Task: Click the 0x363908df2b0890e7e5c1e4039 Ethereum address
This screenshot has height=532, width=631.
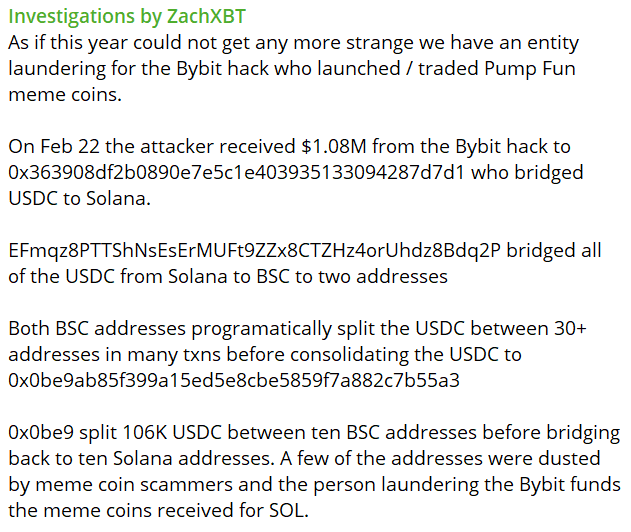Action: (x=237, y=172)
